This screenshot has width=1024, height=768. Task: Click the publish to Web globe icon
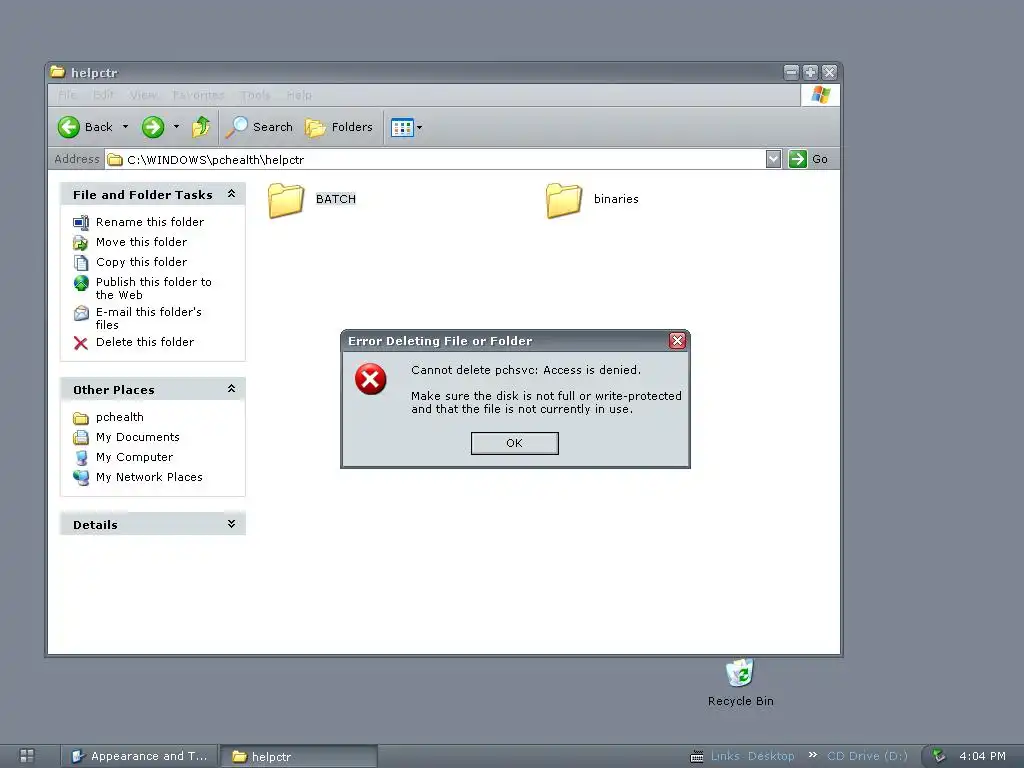pos(81,283)
